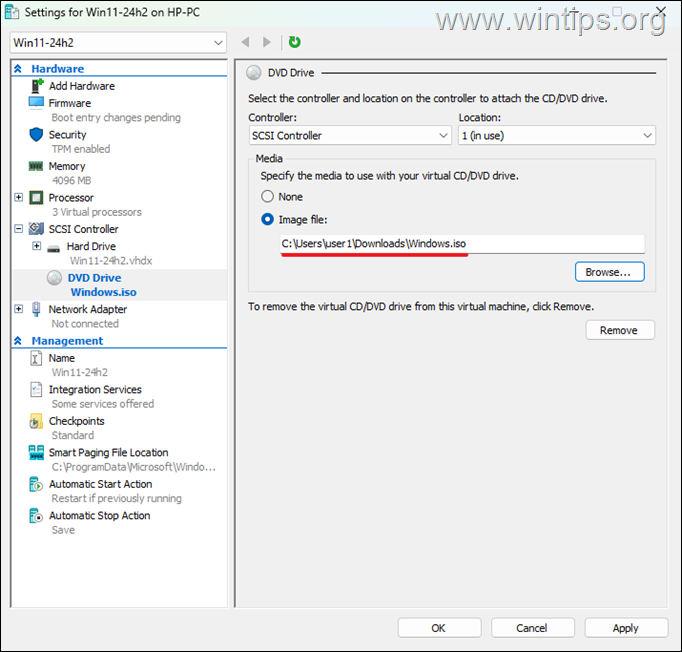Click the SCSI Controller icon
The image size is (682, 652).
36,229
